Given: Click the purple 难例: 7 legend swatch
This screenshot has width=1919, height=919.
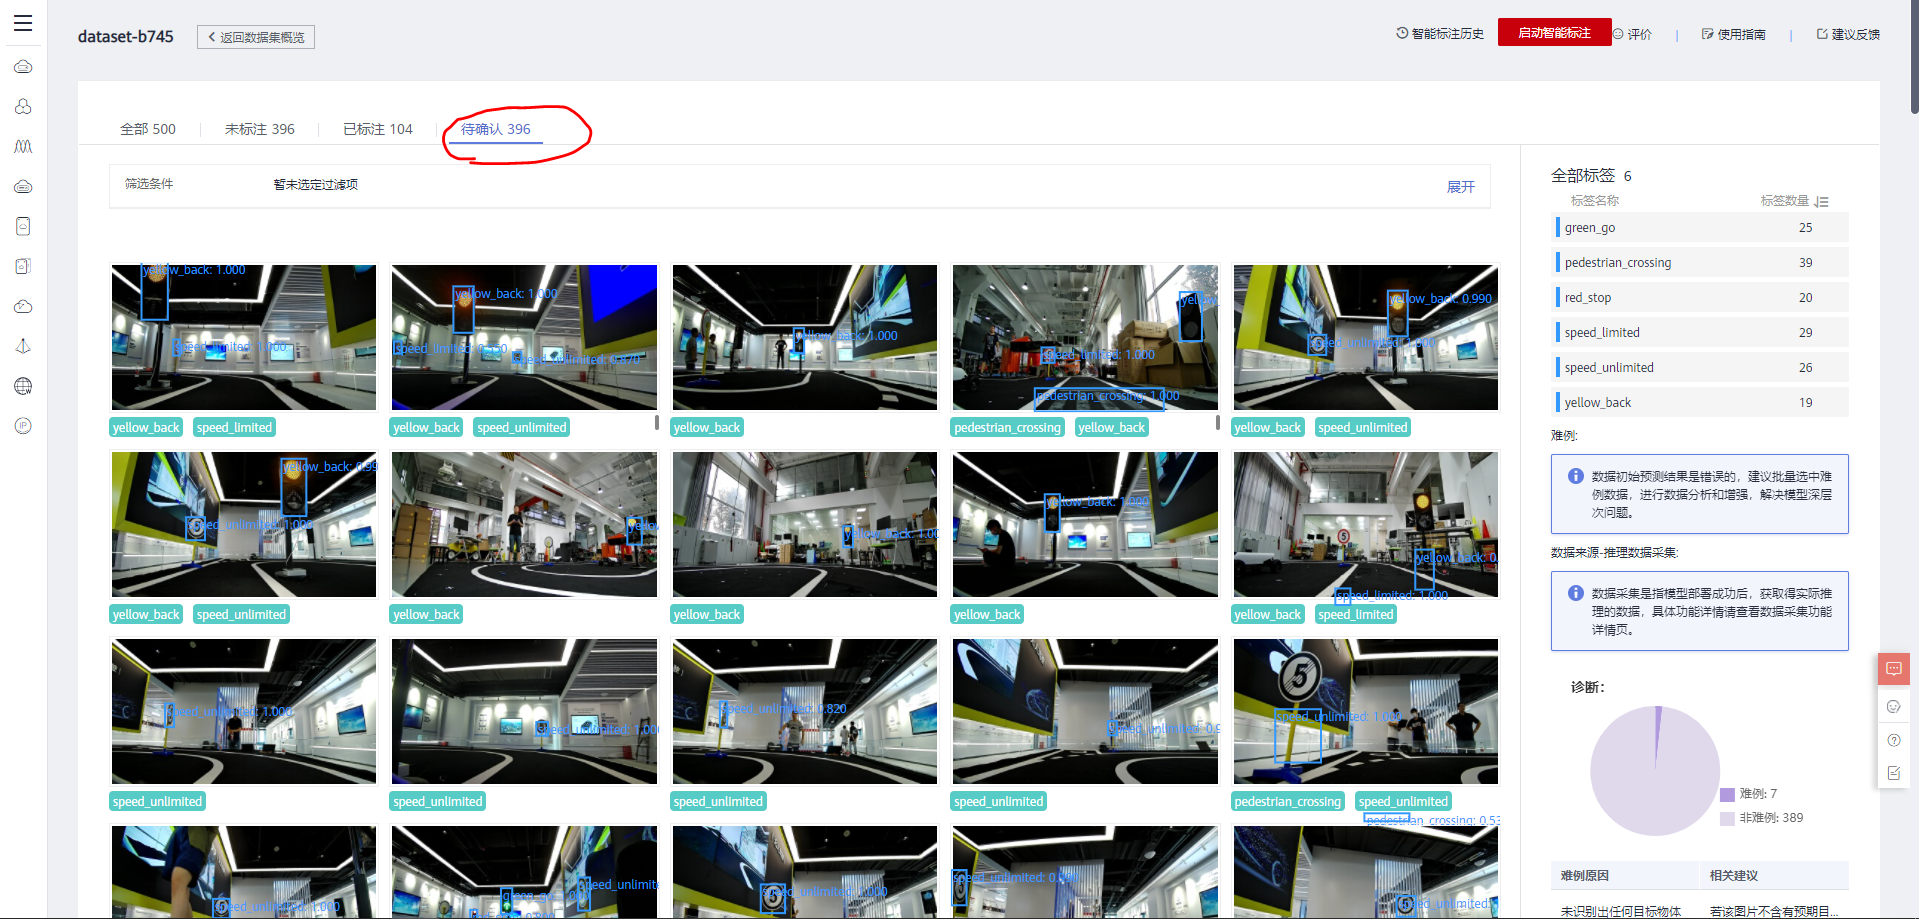Looking at the screenshot, I should pos(1727,794).
